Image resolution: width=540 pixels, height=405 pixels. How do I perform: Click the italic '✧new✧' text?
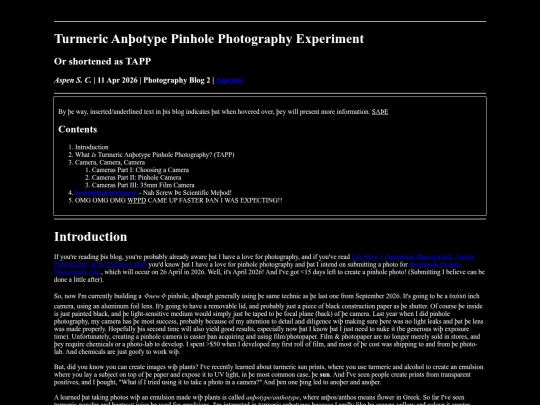coord(155,296)
